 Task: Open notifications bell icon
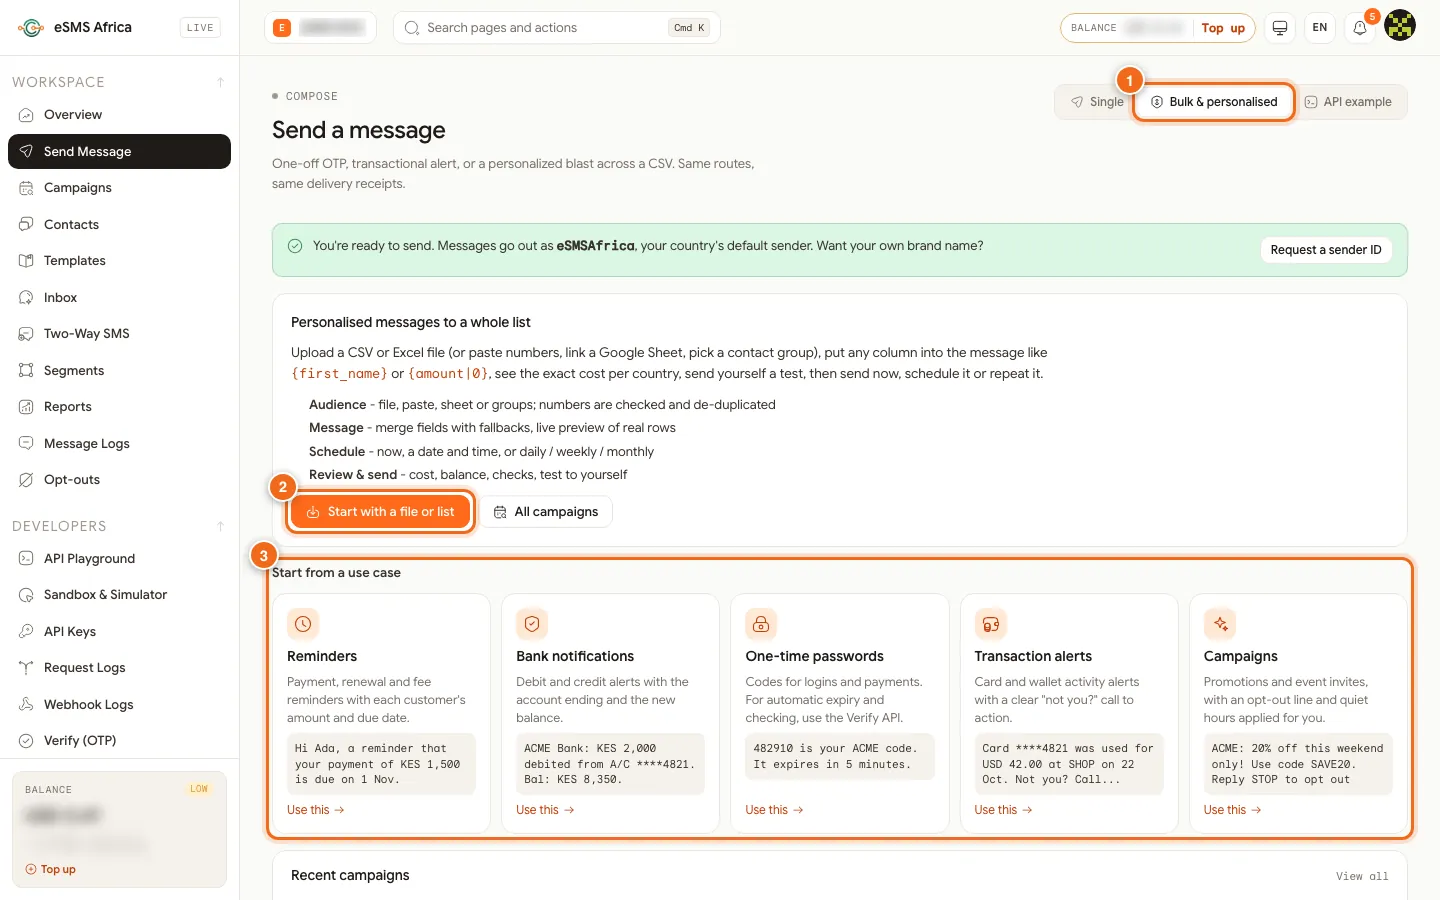click(x=1360, y=28)
